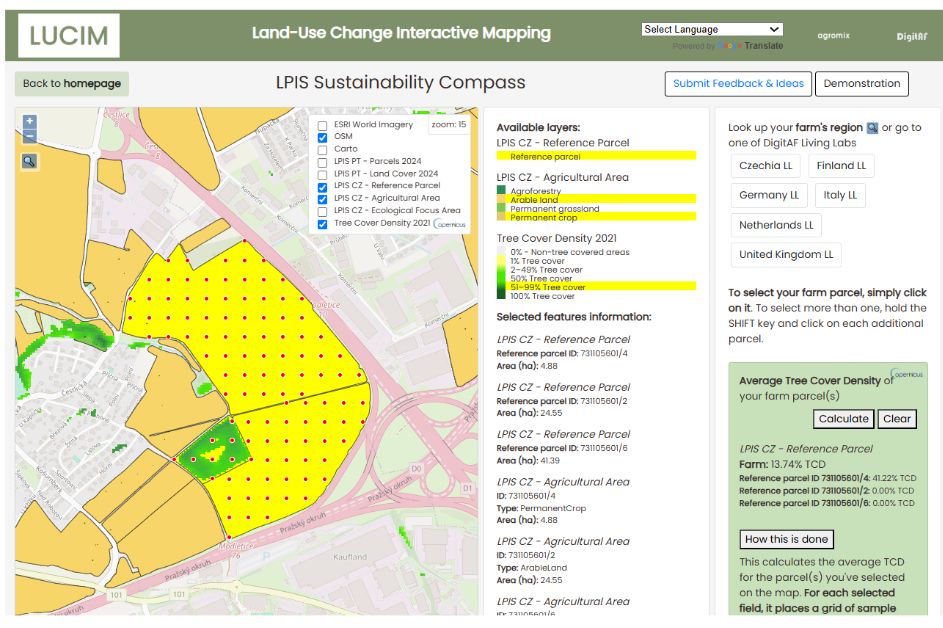Viewport: 943px width, 628px height.
Task: Return via Back to homepage
Action: (x=72, y=84)
